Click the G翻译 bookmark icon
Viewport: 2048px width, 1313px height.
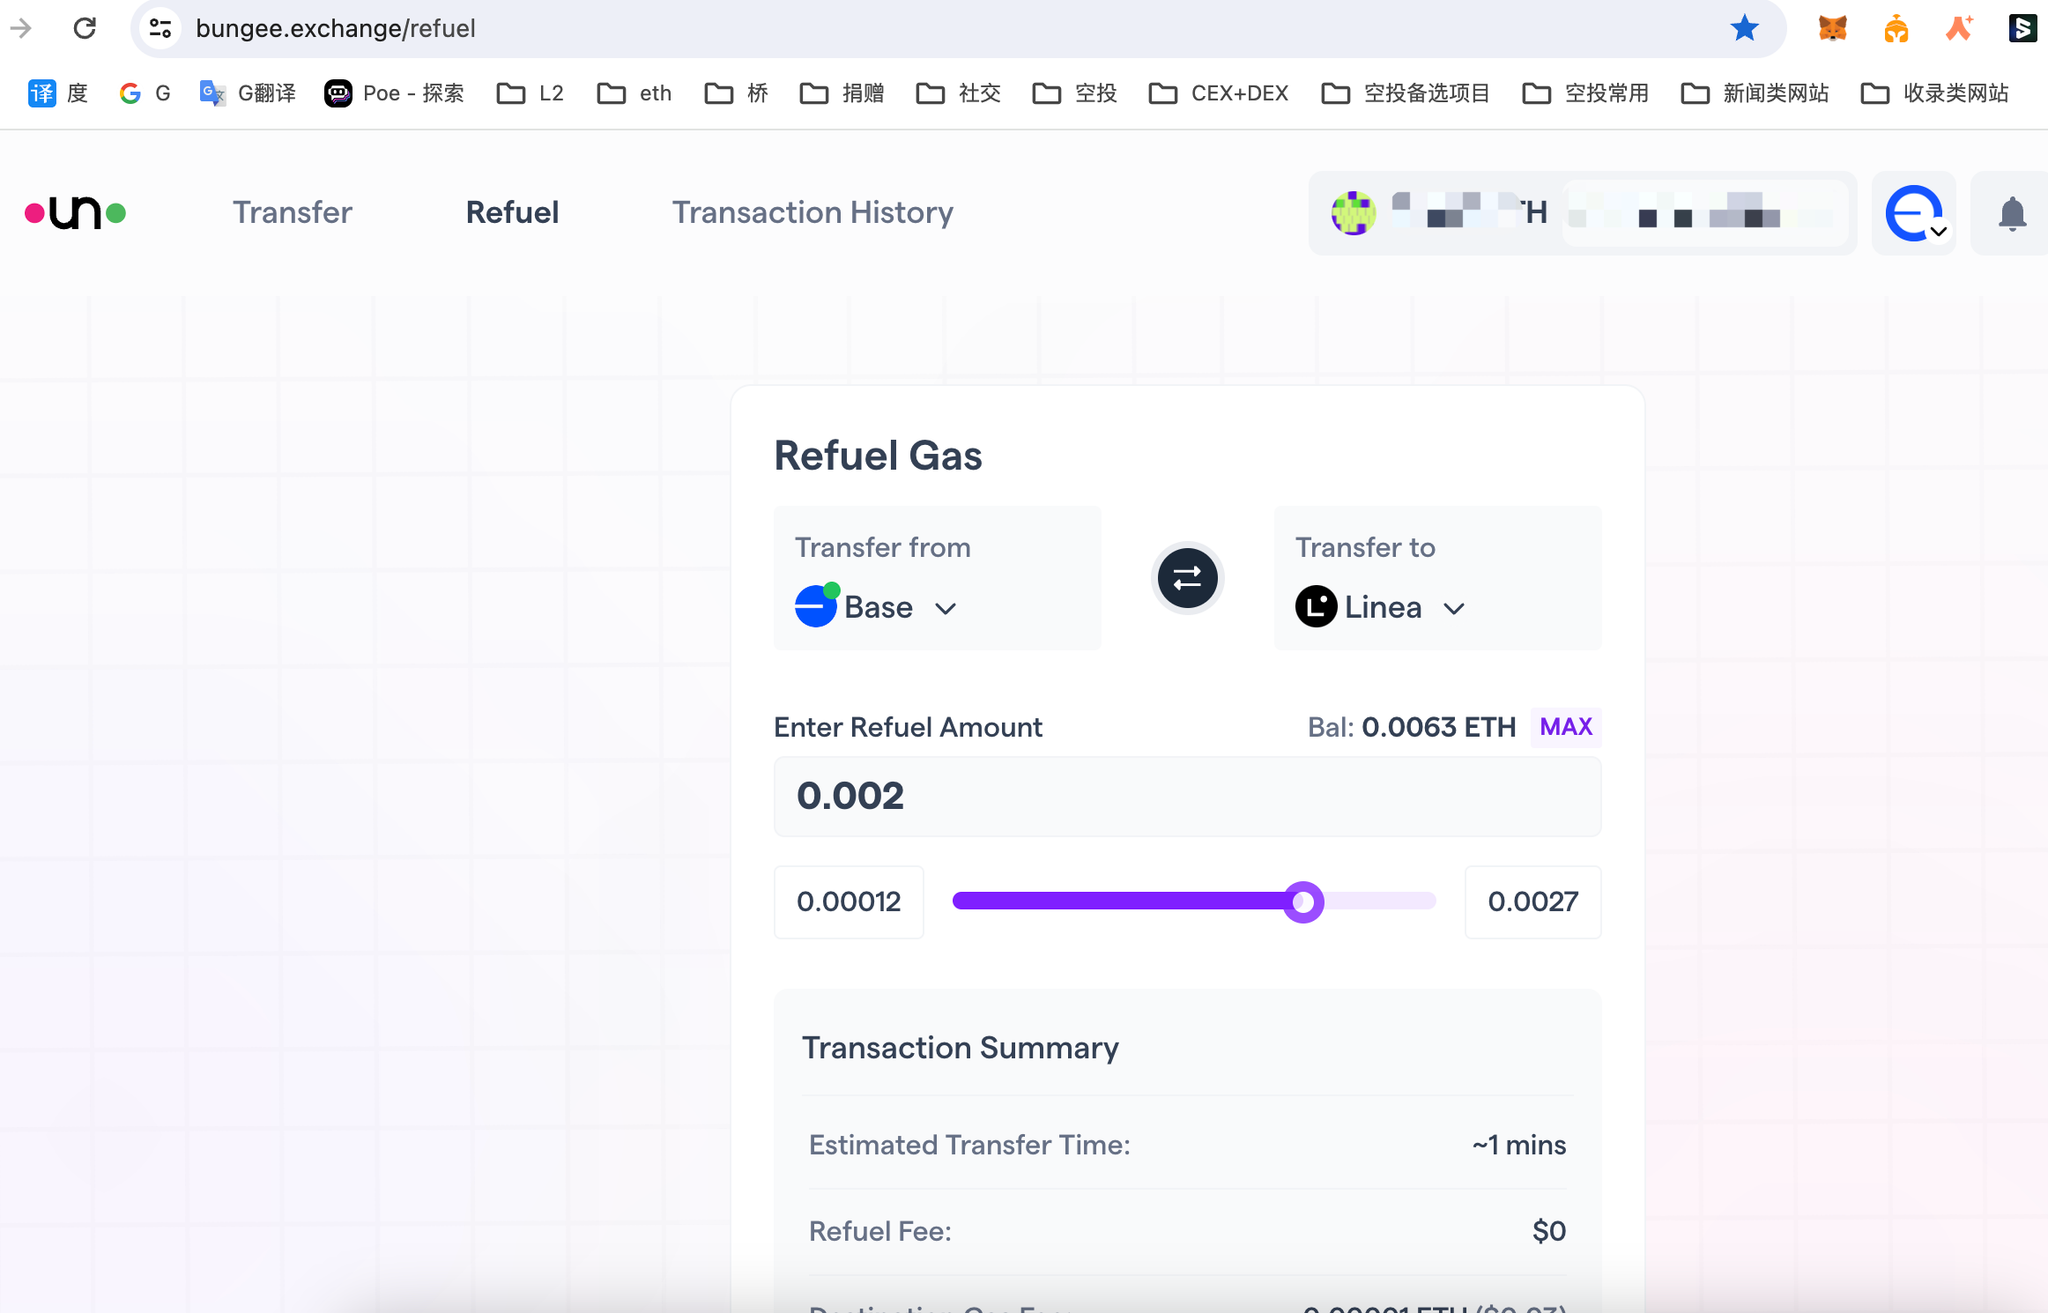212,93
